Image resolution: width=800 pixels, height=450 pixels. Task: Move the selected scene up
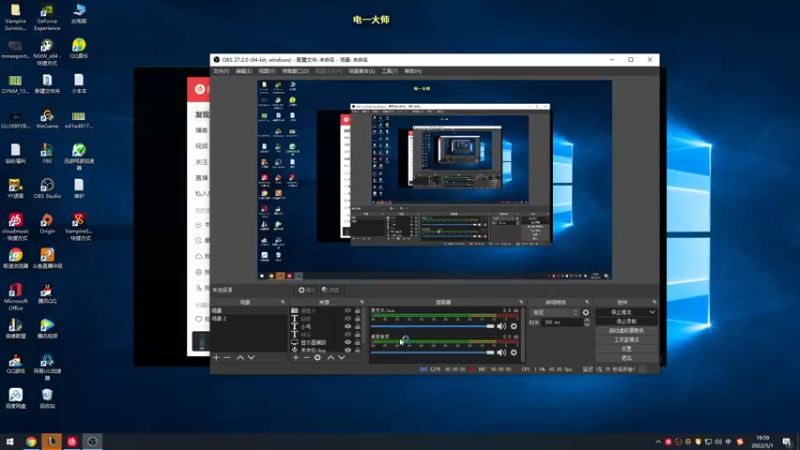[x=240, y=358]
